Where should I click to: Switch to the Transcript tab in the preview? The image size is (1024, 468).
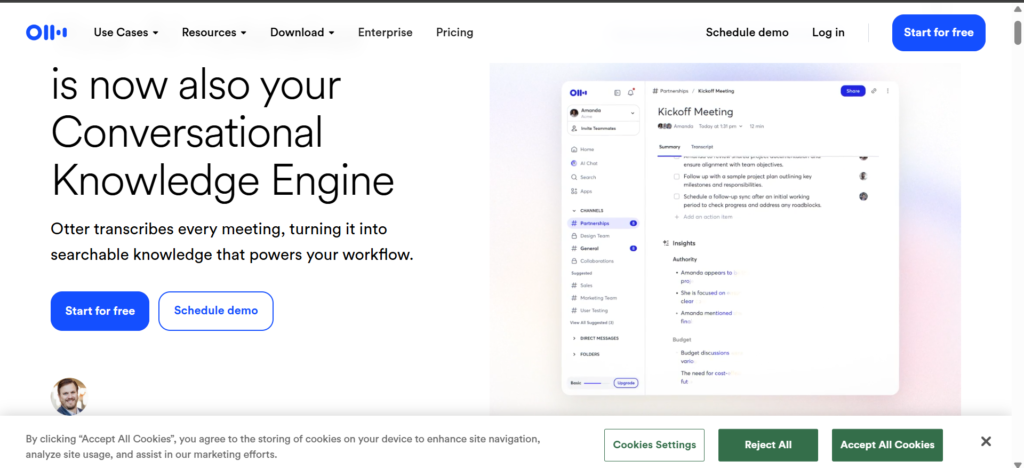coord(702,147)
